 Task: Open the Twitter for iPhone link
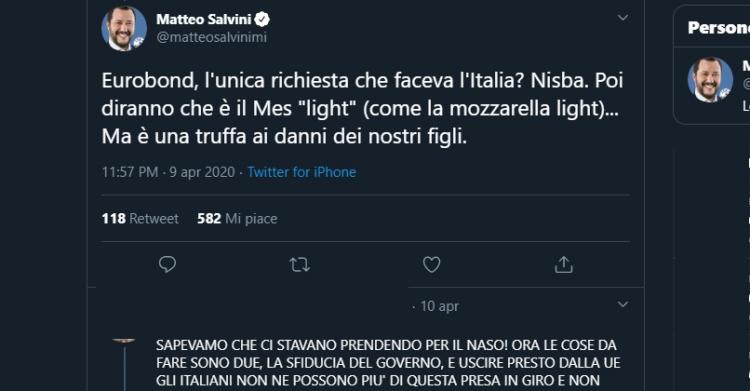point(302,172)
